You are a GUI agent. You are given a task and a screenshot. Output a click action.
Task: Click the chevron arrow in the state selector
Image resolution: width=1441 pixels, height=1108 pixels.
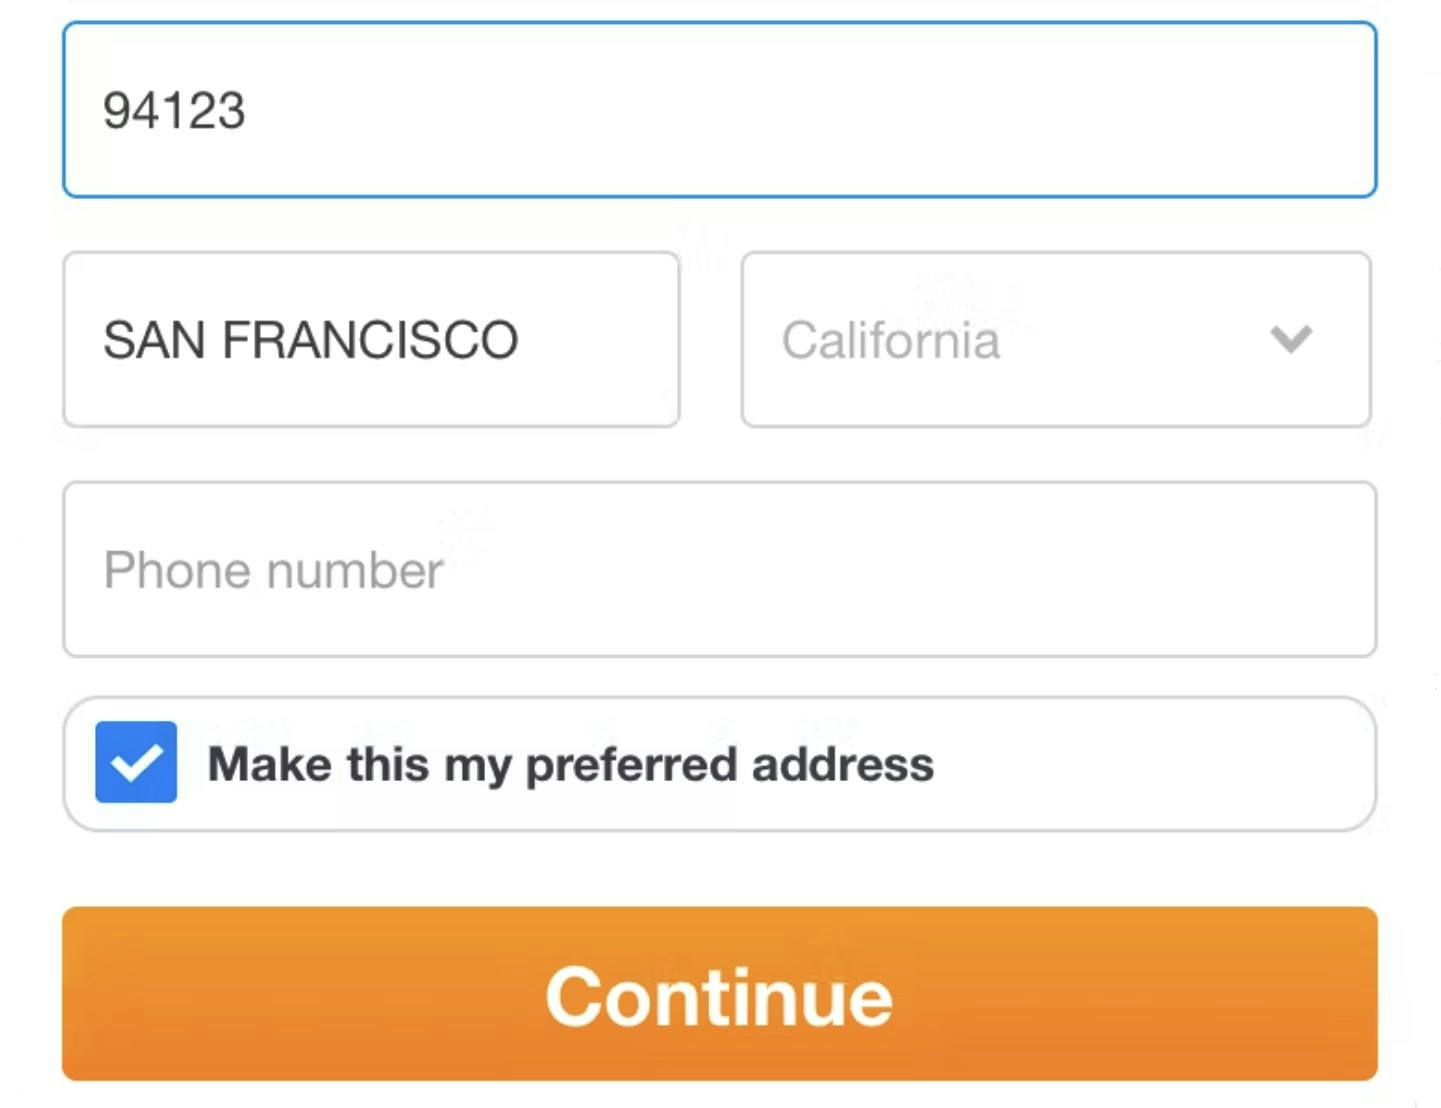[x=1291, y=339]
